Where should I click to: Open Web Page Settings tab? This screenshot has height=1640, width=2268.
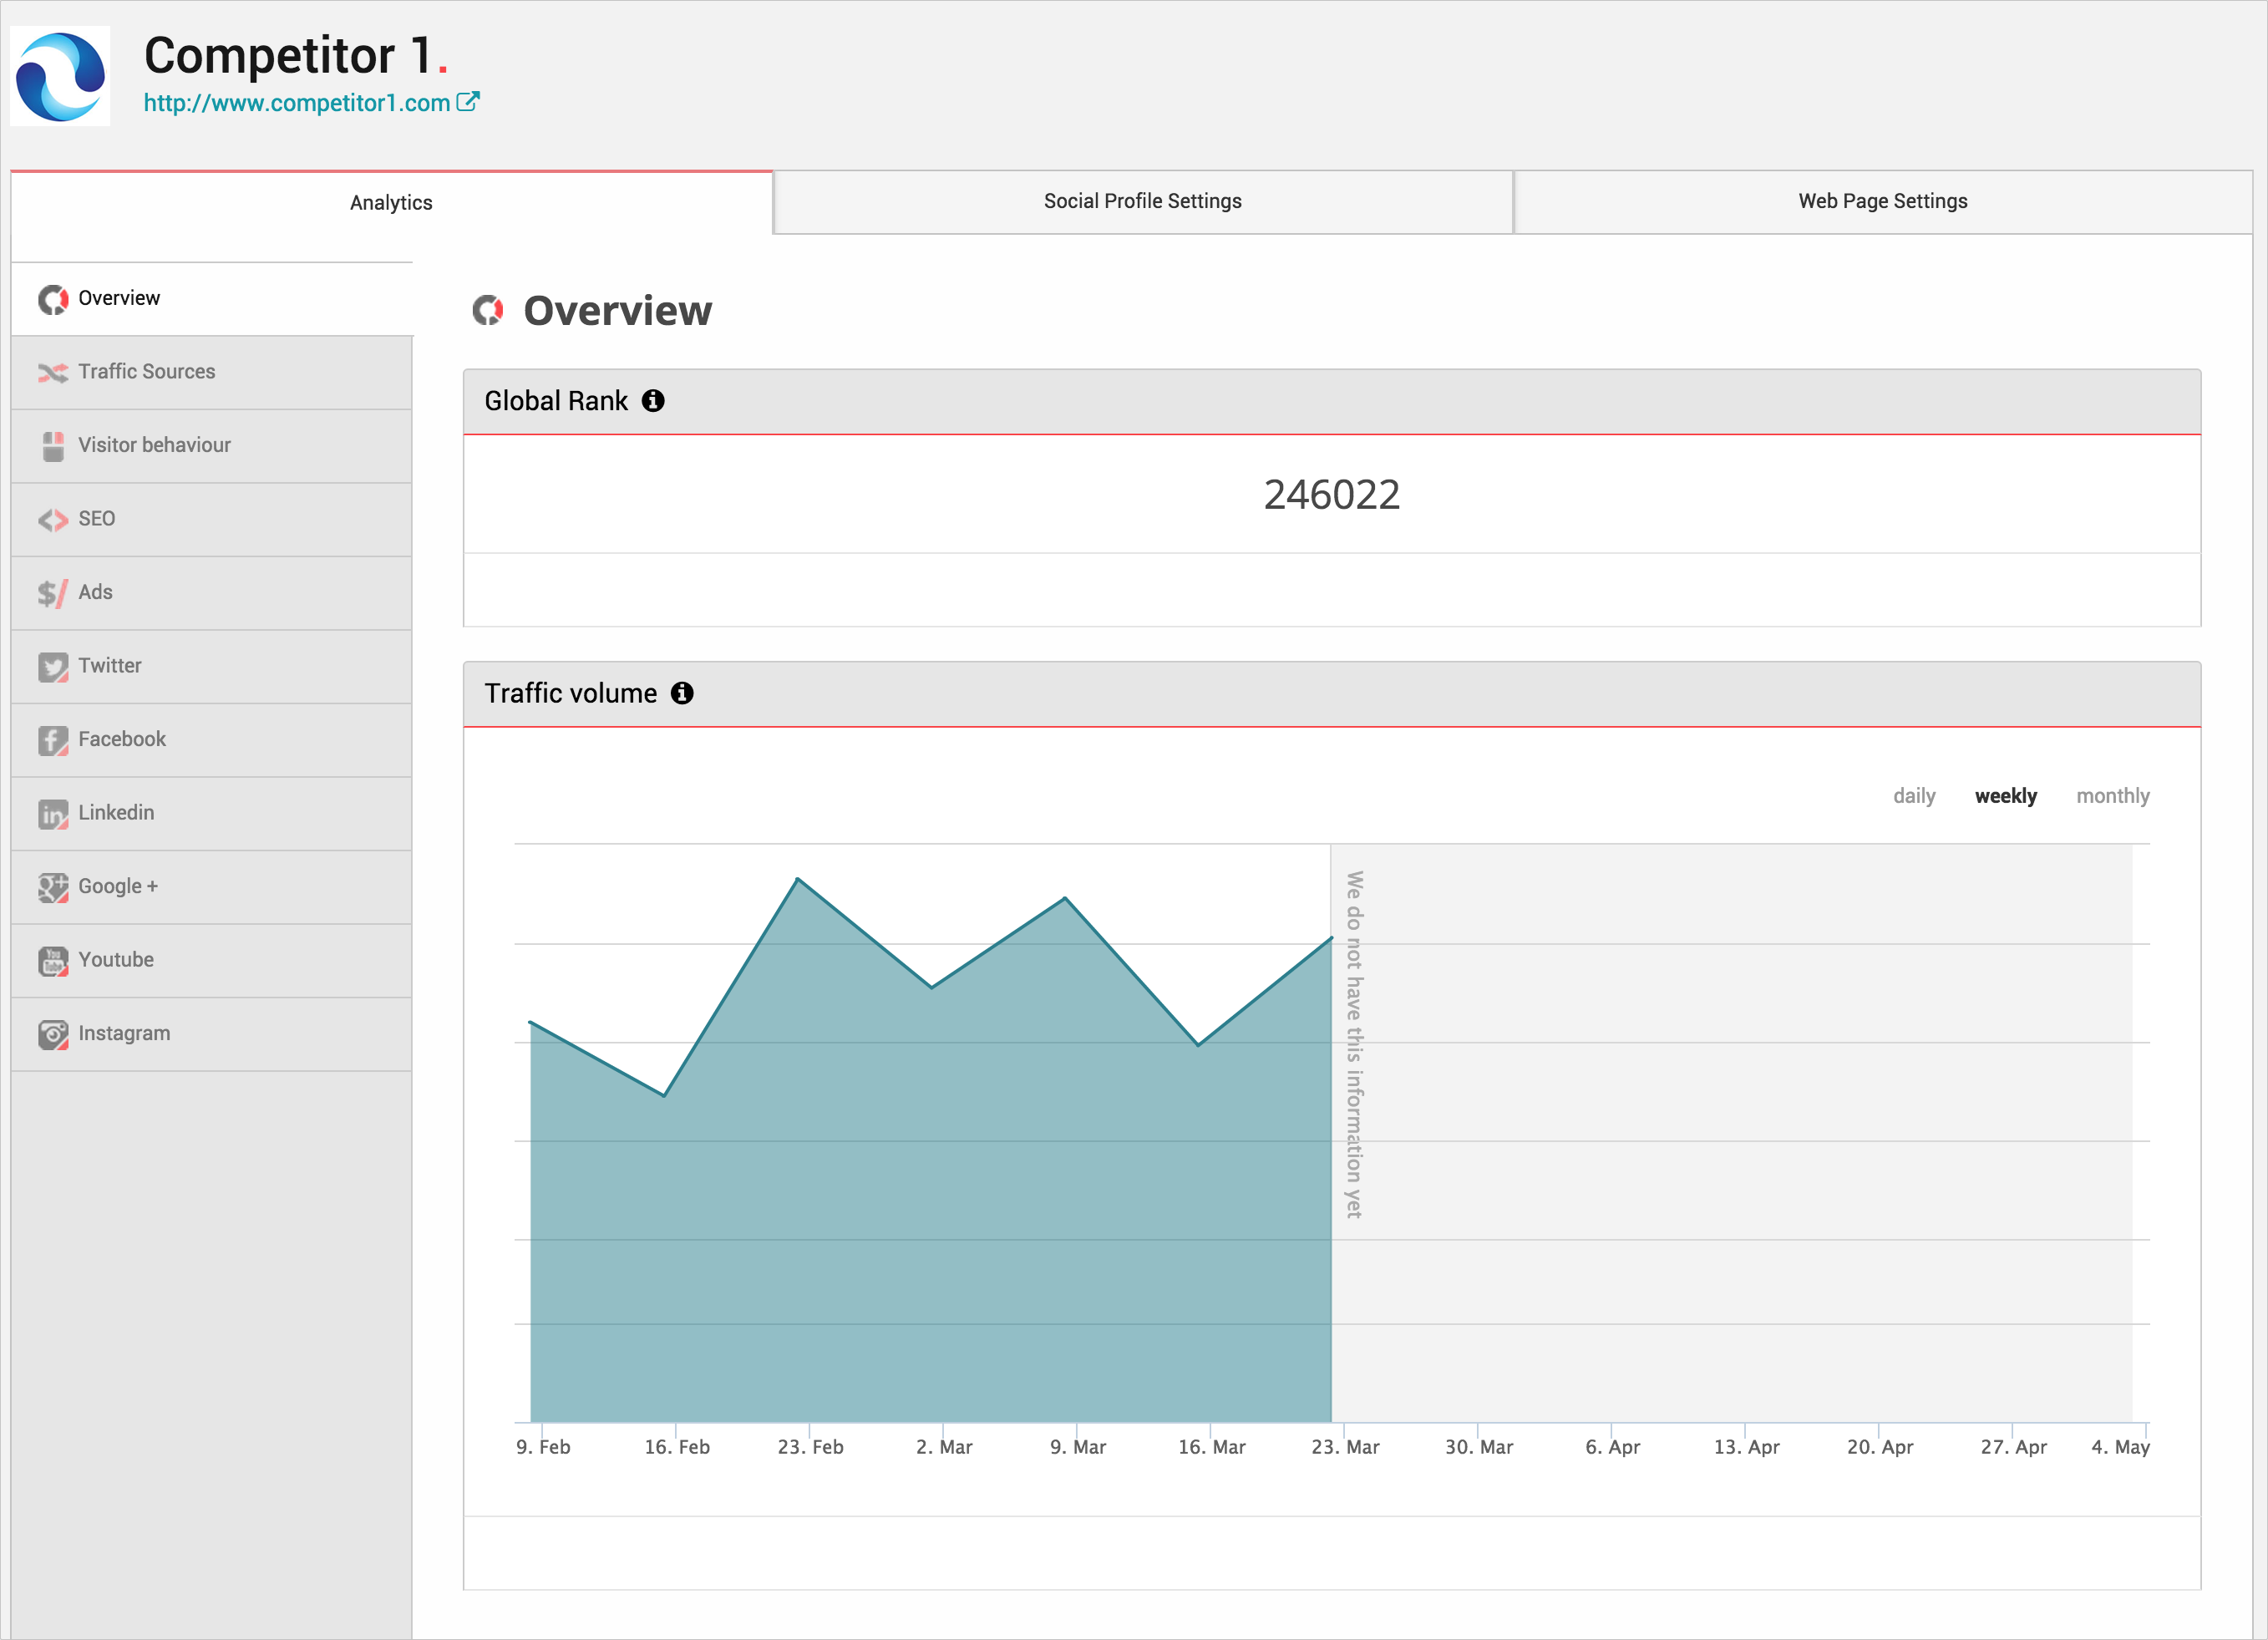1882,201
